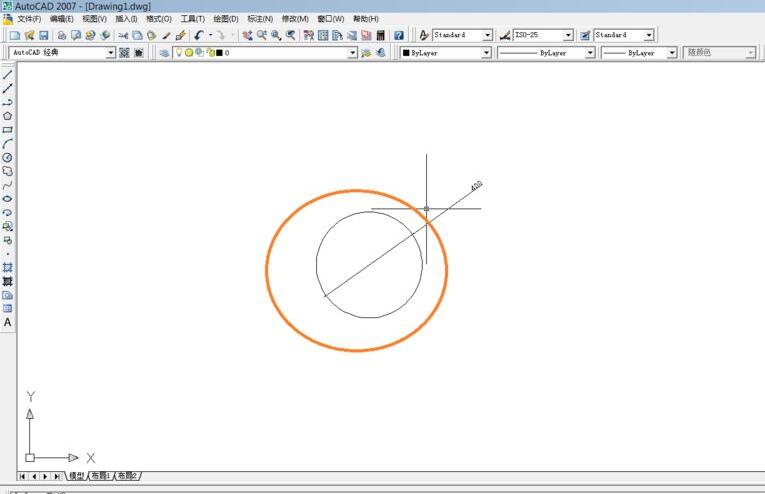Open the ISO-25 dimension style dropdown
This screenshot has height=494, width=765.
[x=568, y=35]
